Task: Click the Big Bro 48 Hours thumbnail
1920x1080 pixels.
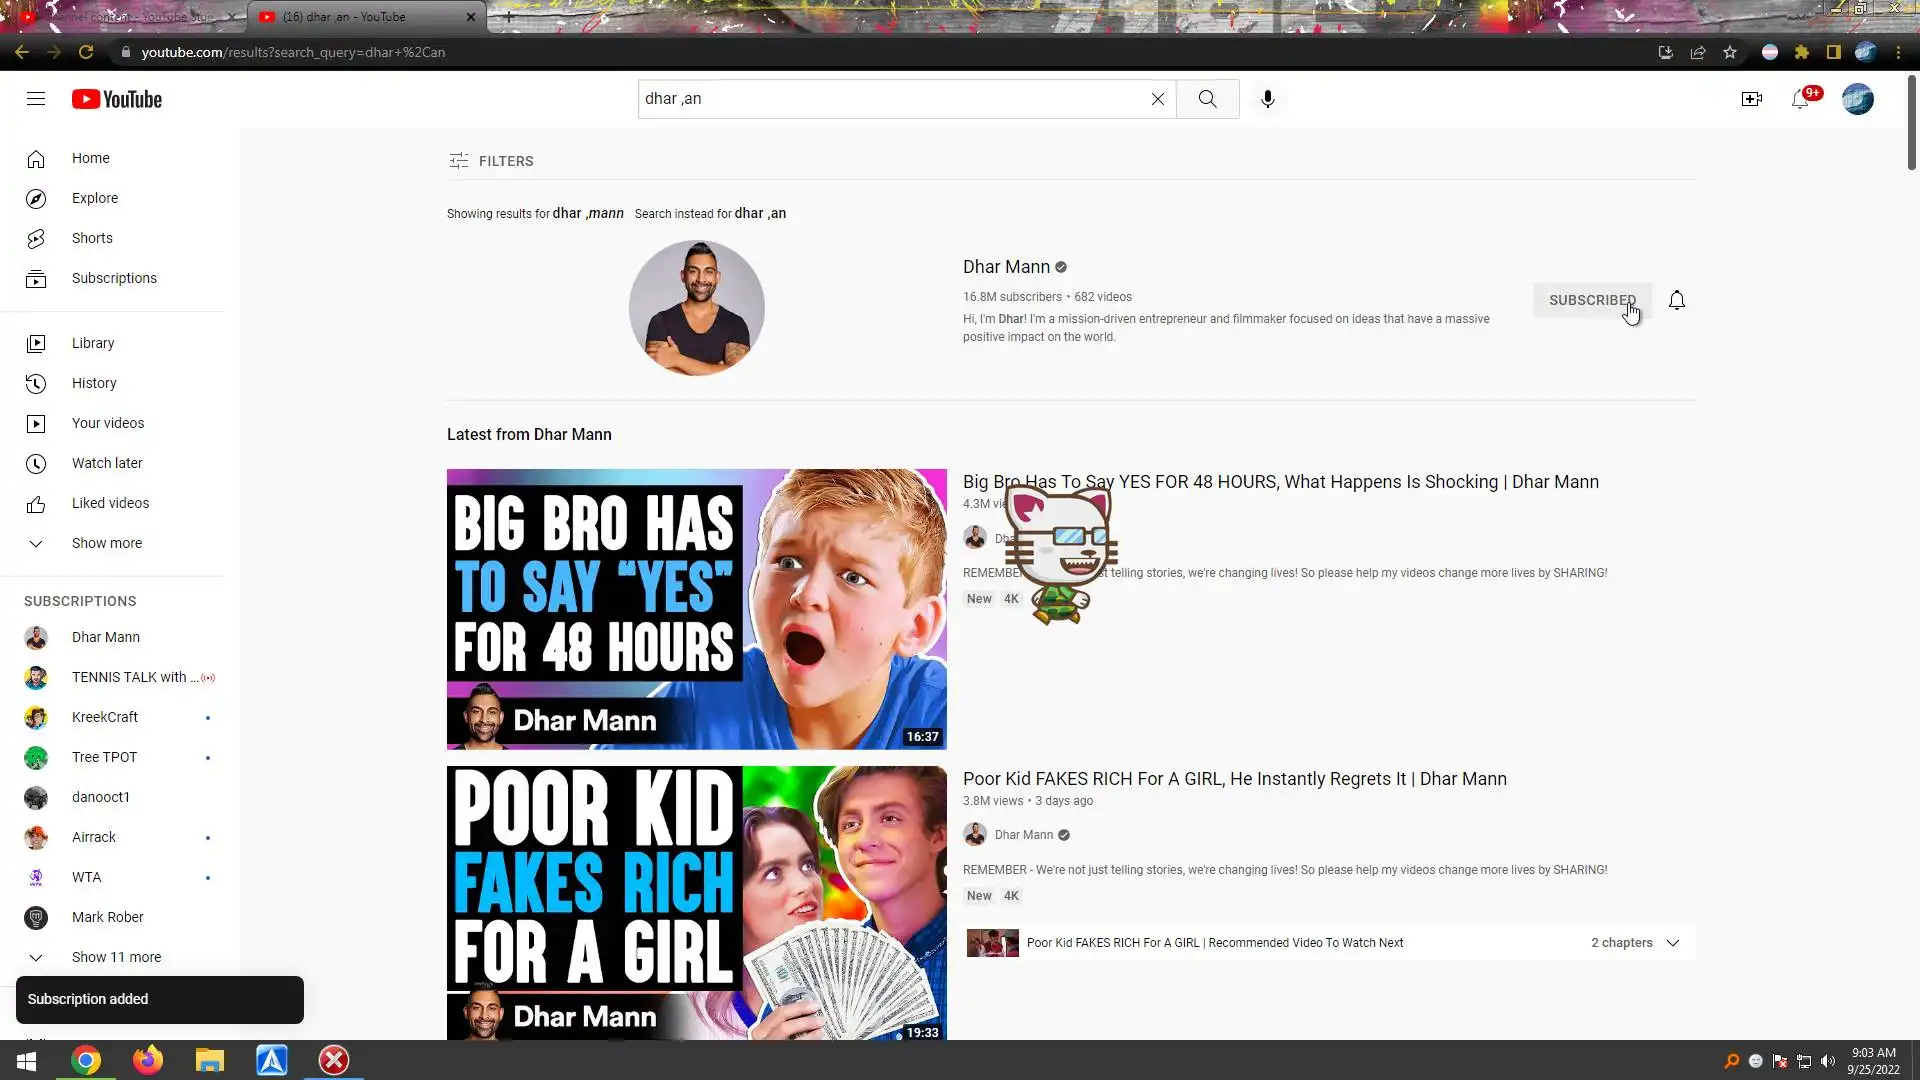Action: point(696,609)
